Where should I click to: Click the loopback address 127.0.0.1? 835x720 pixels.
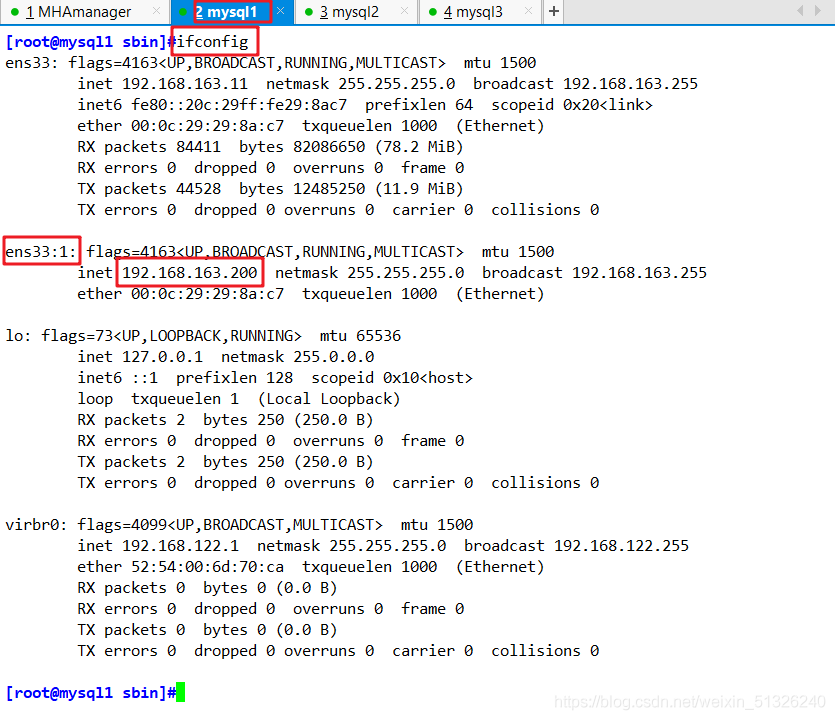click(x=162, y=357)
